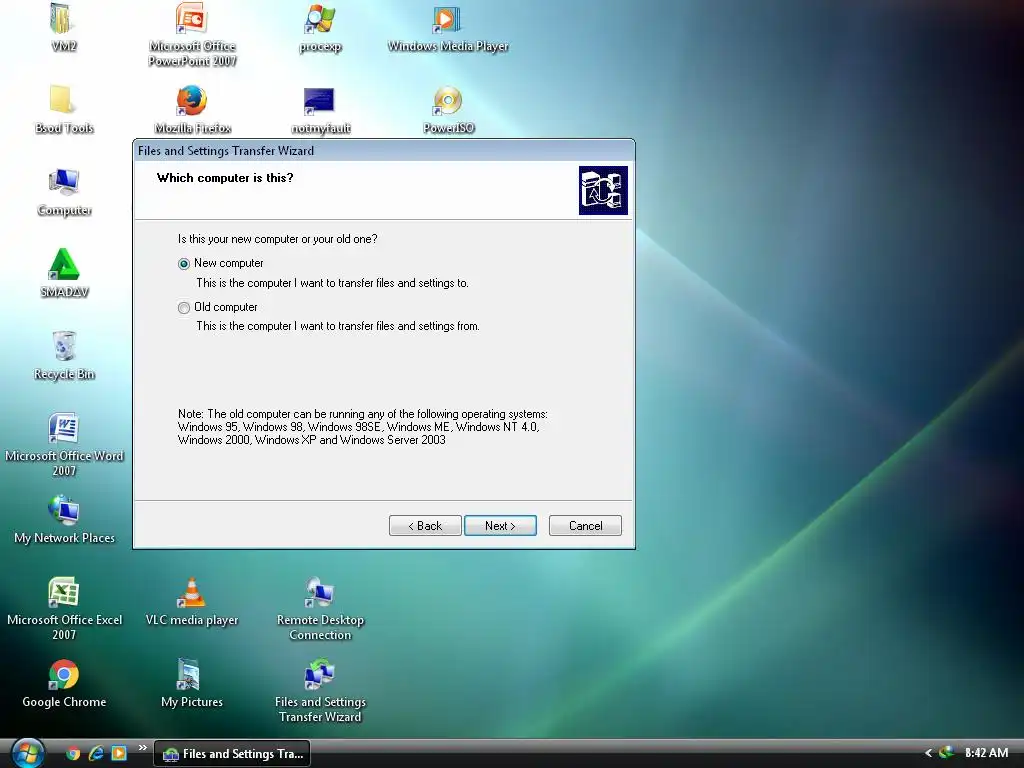Click the operating systems note text
The height and width of the screenshot is (768, 1024).
(x=362, y=427)
